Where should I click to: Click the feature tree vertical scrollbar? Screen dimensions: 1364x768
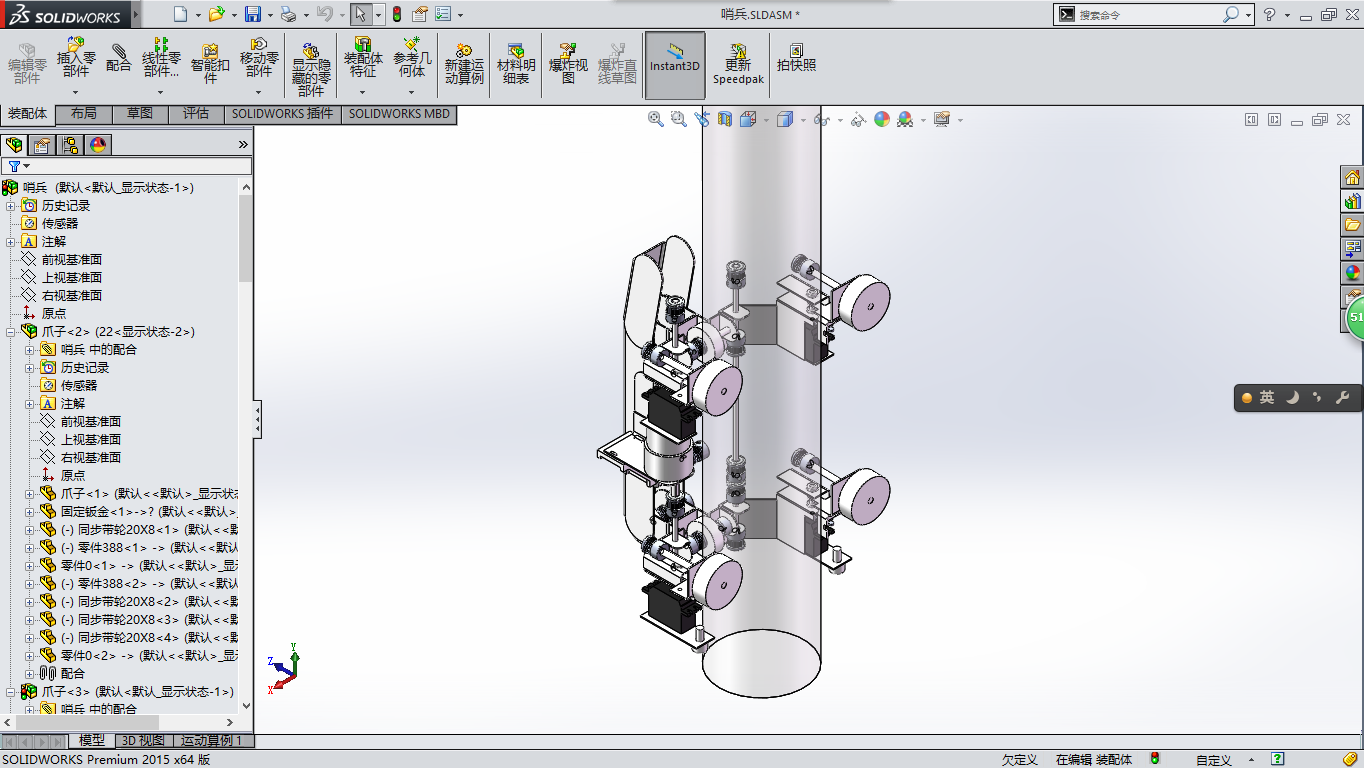(246, 237)
